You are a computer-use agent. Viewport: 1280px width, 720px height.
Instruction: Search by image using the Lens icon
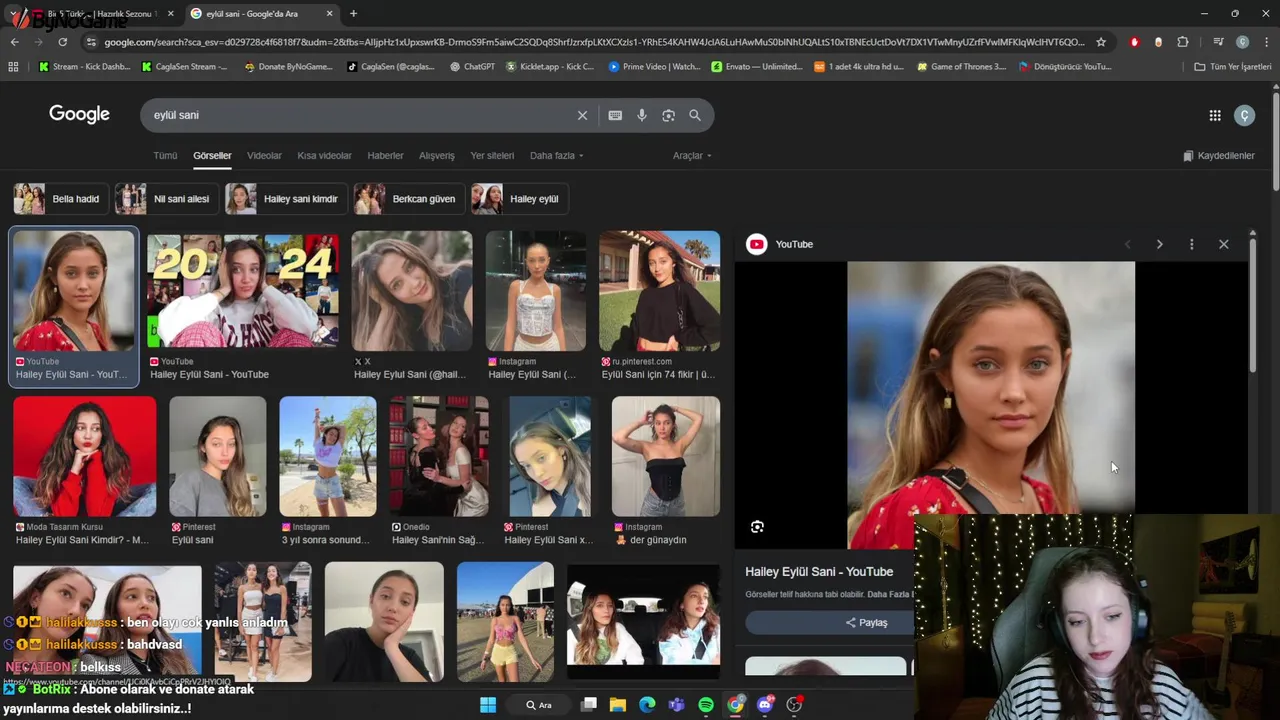668,115
